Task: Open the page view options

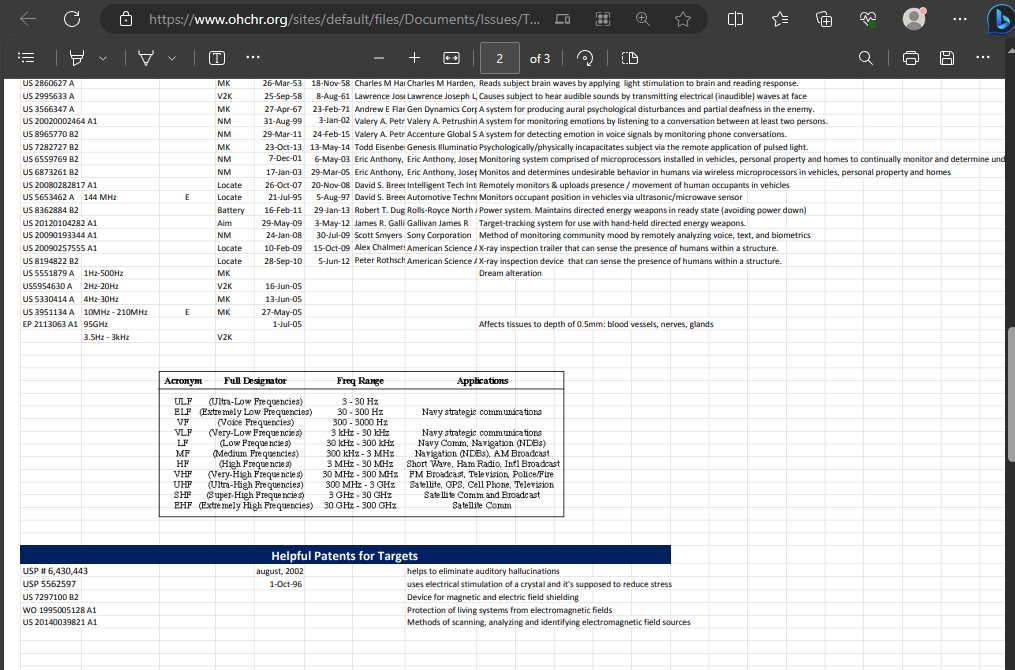Action: [630, 58]
